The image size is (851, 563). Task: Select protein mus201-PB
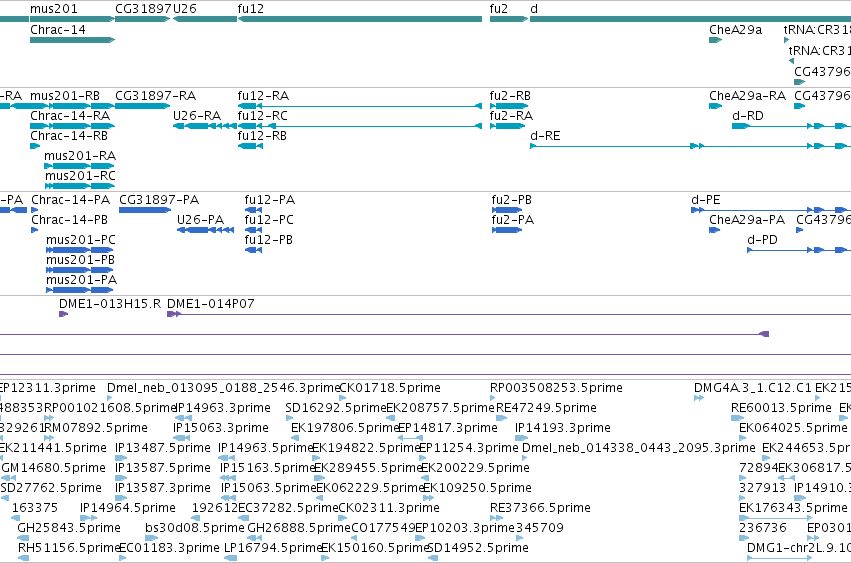click(80, 260)
